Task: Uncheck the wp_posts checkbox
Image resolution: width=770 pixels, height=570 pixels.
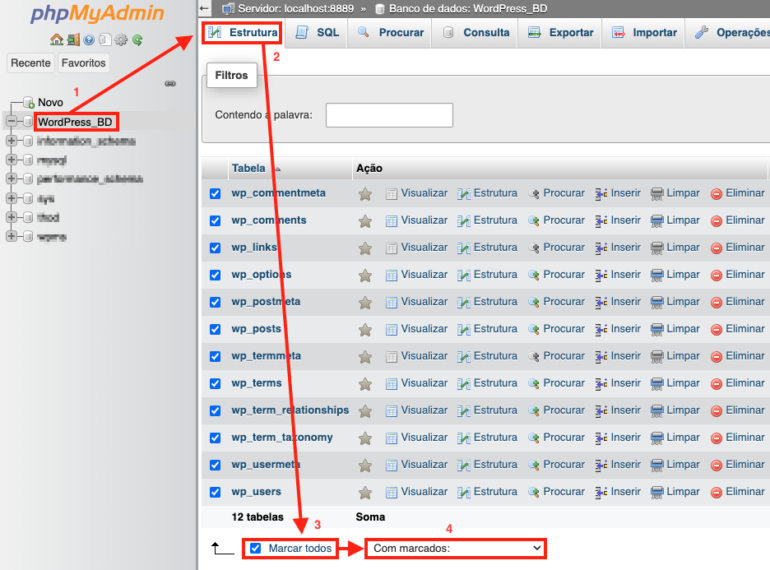Action: click(215, 329)
